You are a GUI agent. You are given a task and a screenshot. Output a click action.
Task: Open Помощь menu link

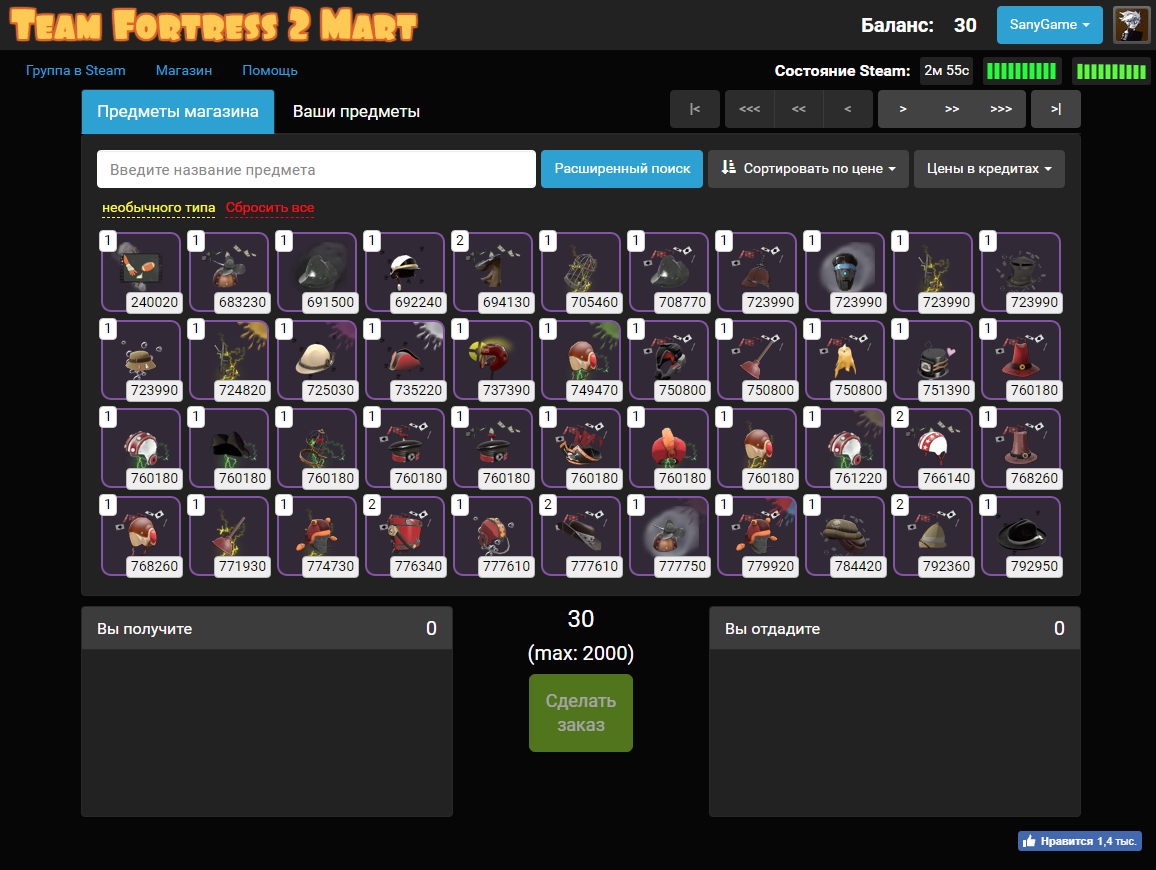(x=270, y=71)
